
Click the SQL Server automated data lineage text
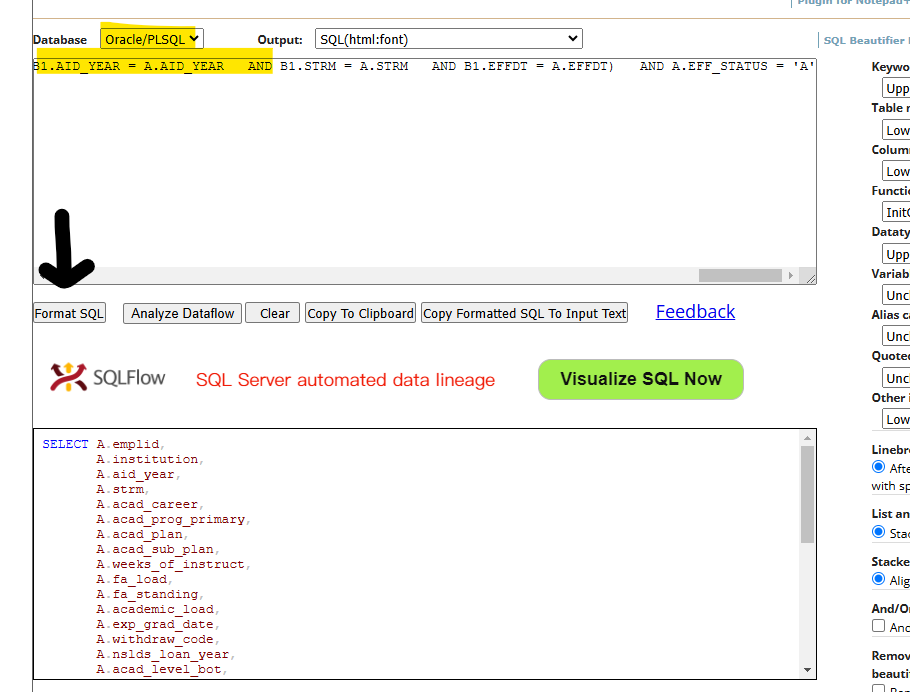pos(345,380)
